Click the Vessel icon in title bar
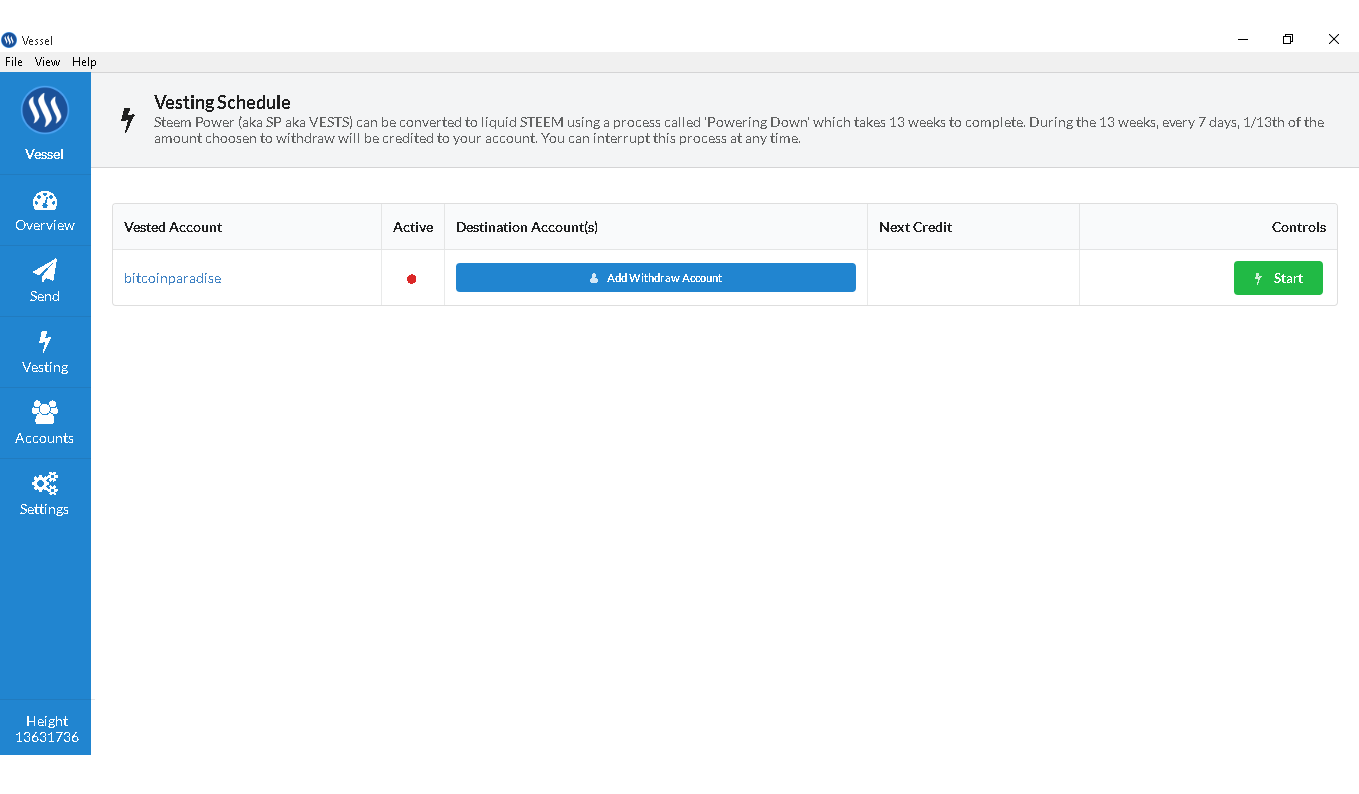Viewport: 1359px width, 794px height. pyautogui.click(x=10, y=40)
